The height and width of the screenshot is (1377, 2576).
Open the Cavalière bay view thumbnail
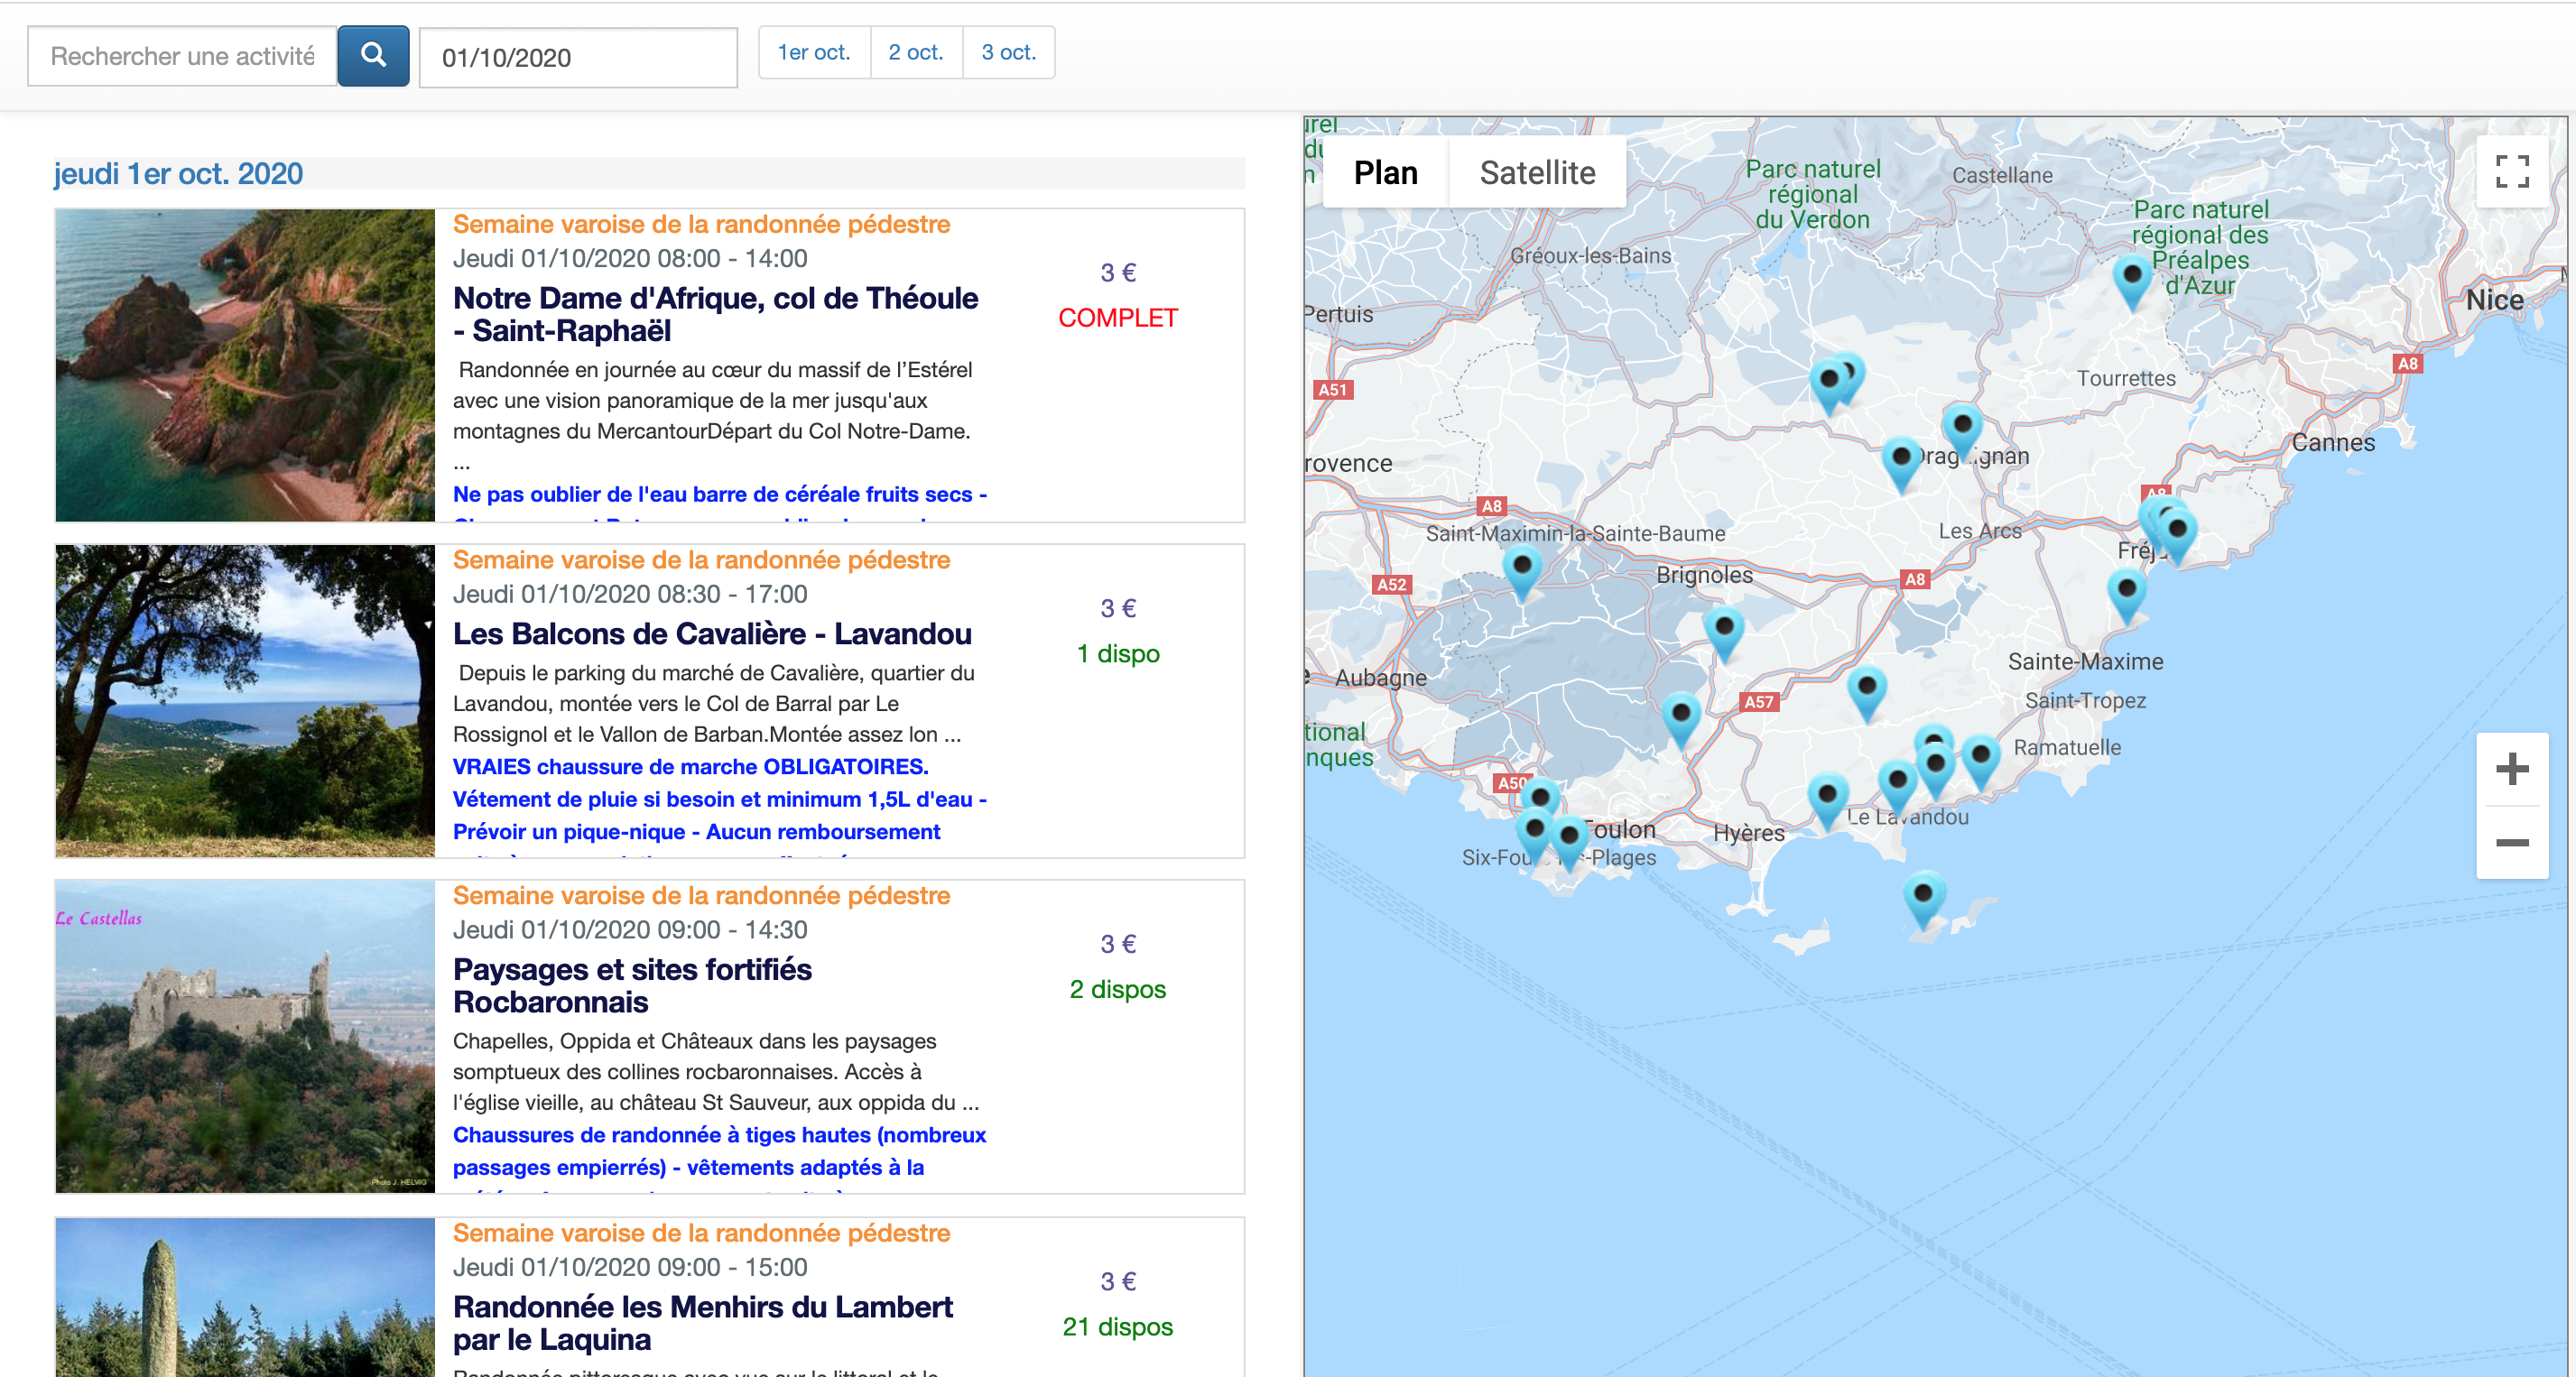tap(245, 701)
